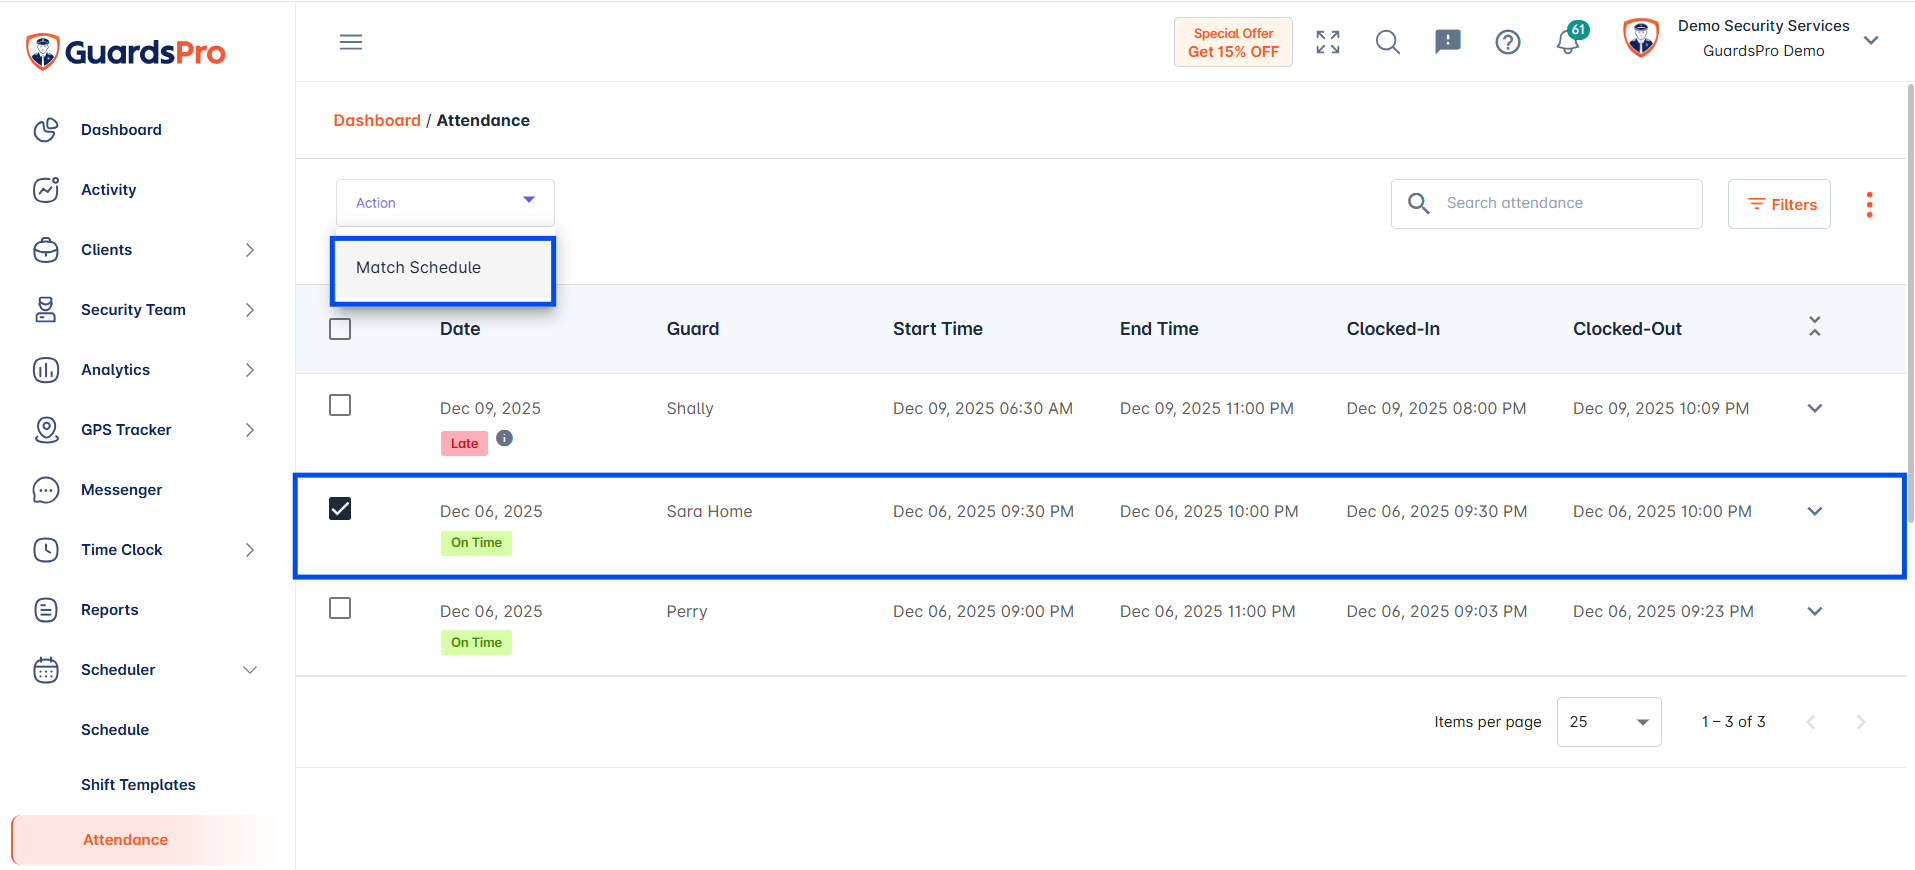The width and height of the screenshot is (1915, 870).
Task: Expand the GPS Tracker submenu chevron
Action: (x=250, y=430)
